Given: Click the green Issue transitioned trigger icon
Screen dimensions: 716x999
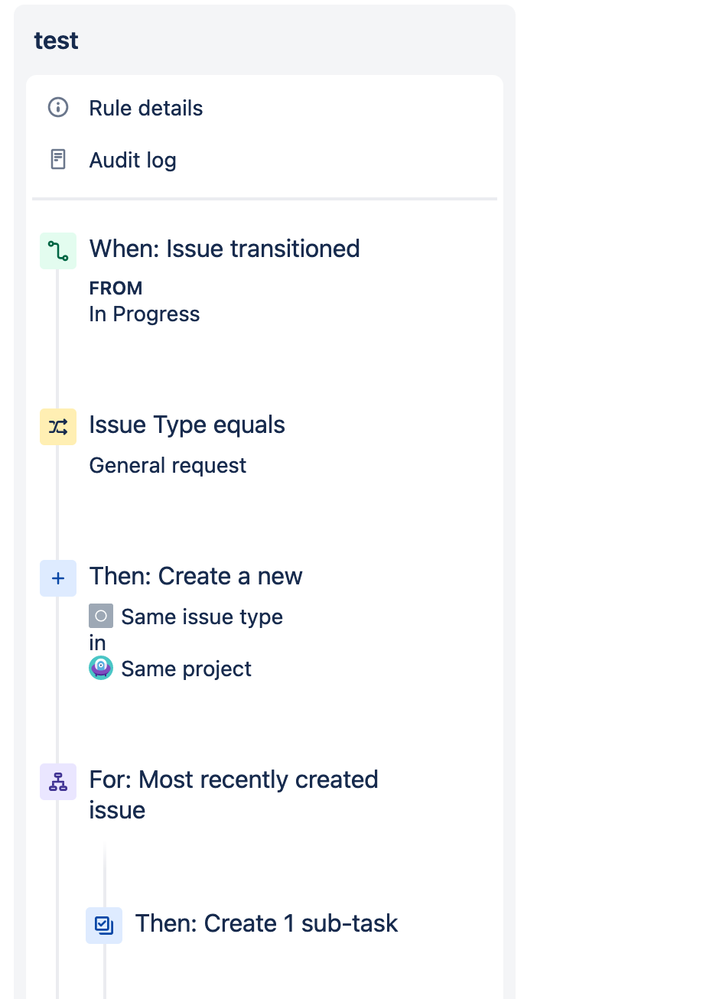Looking at the screenshot, I should point(58,251).
